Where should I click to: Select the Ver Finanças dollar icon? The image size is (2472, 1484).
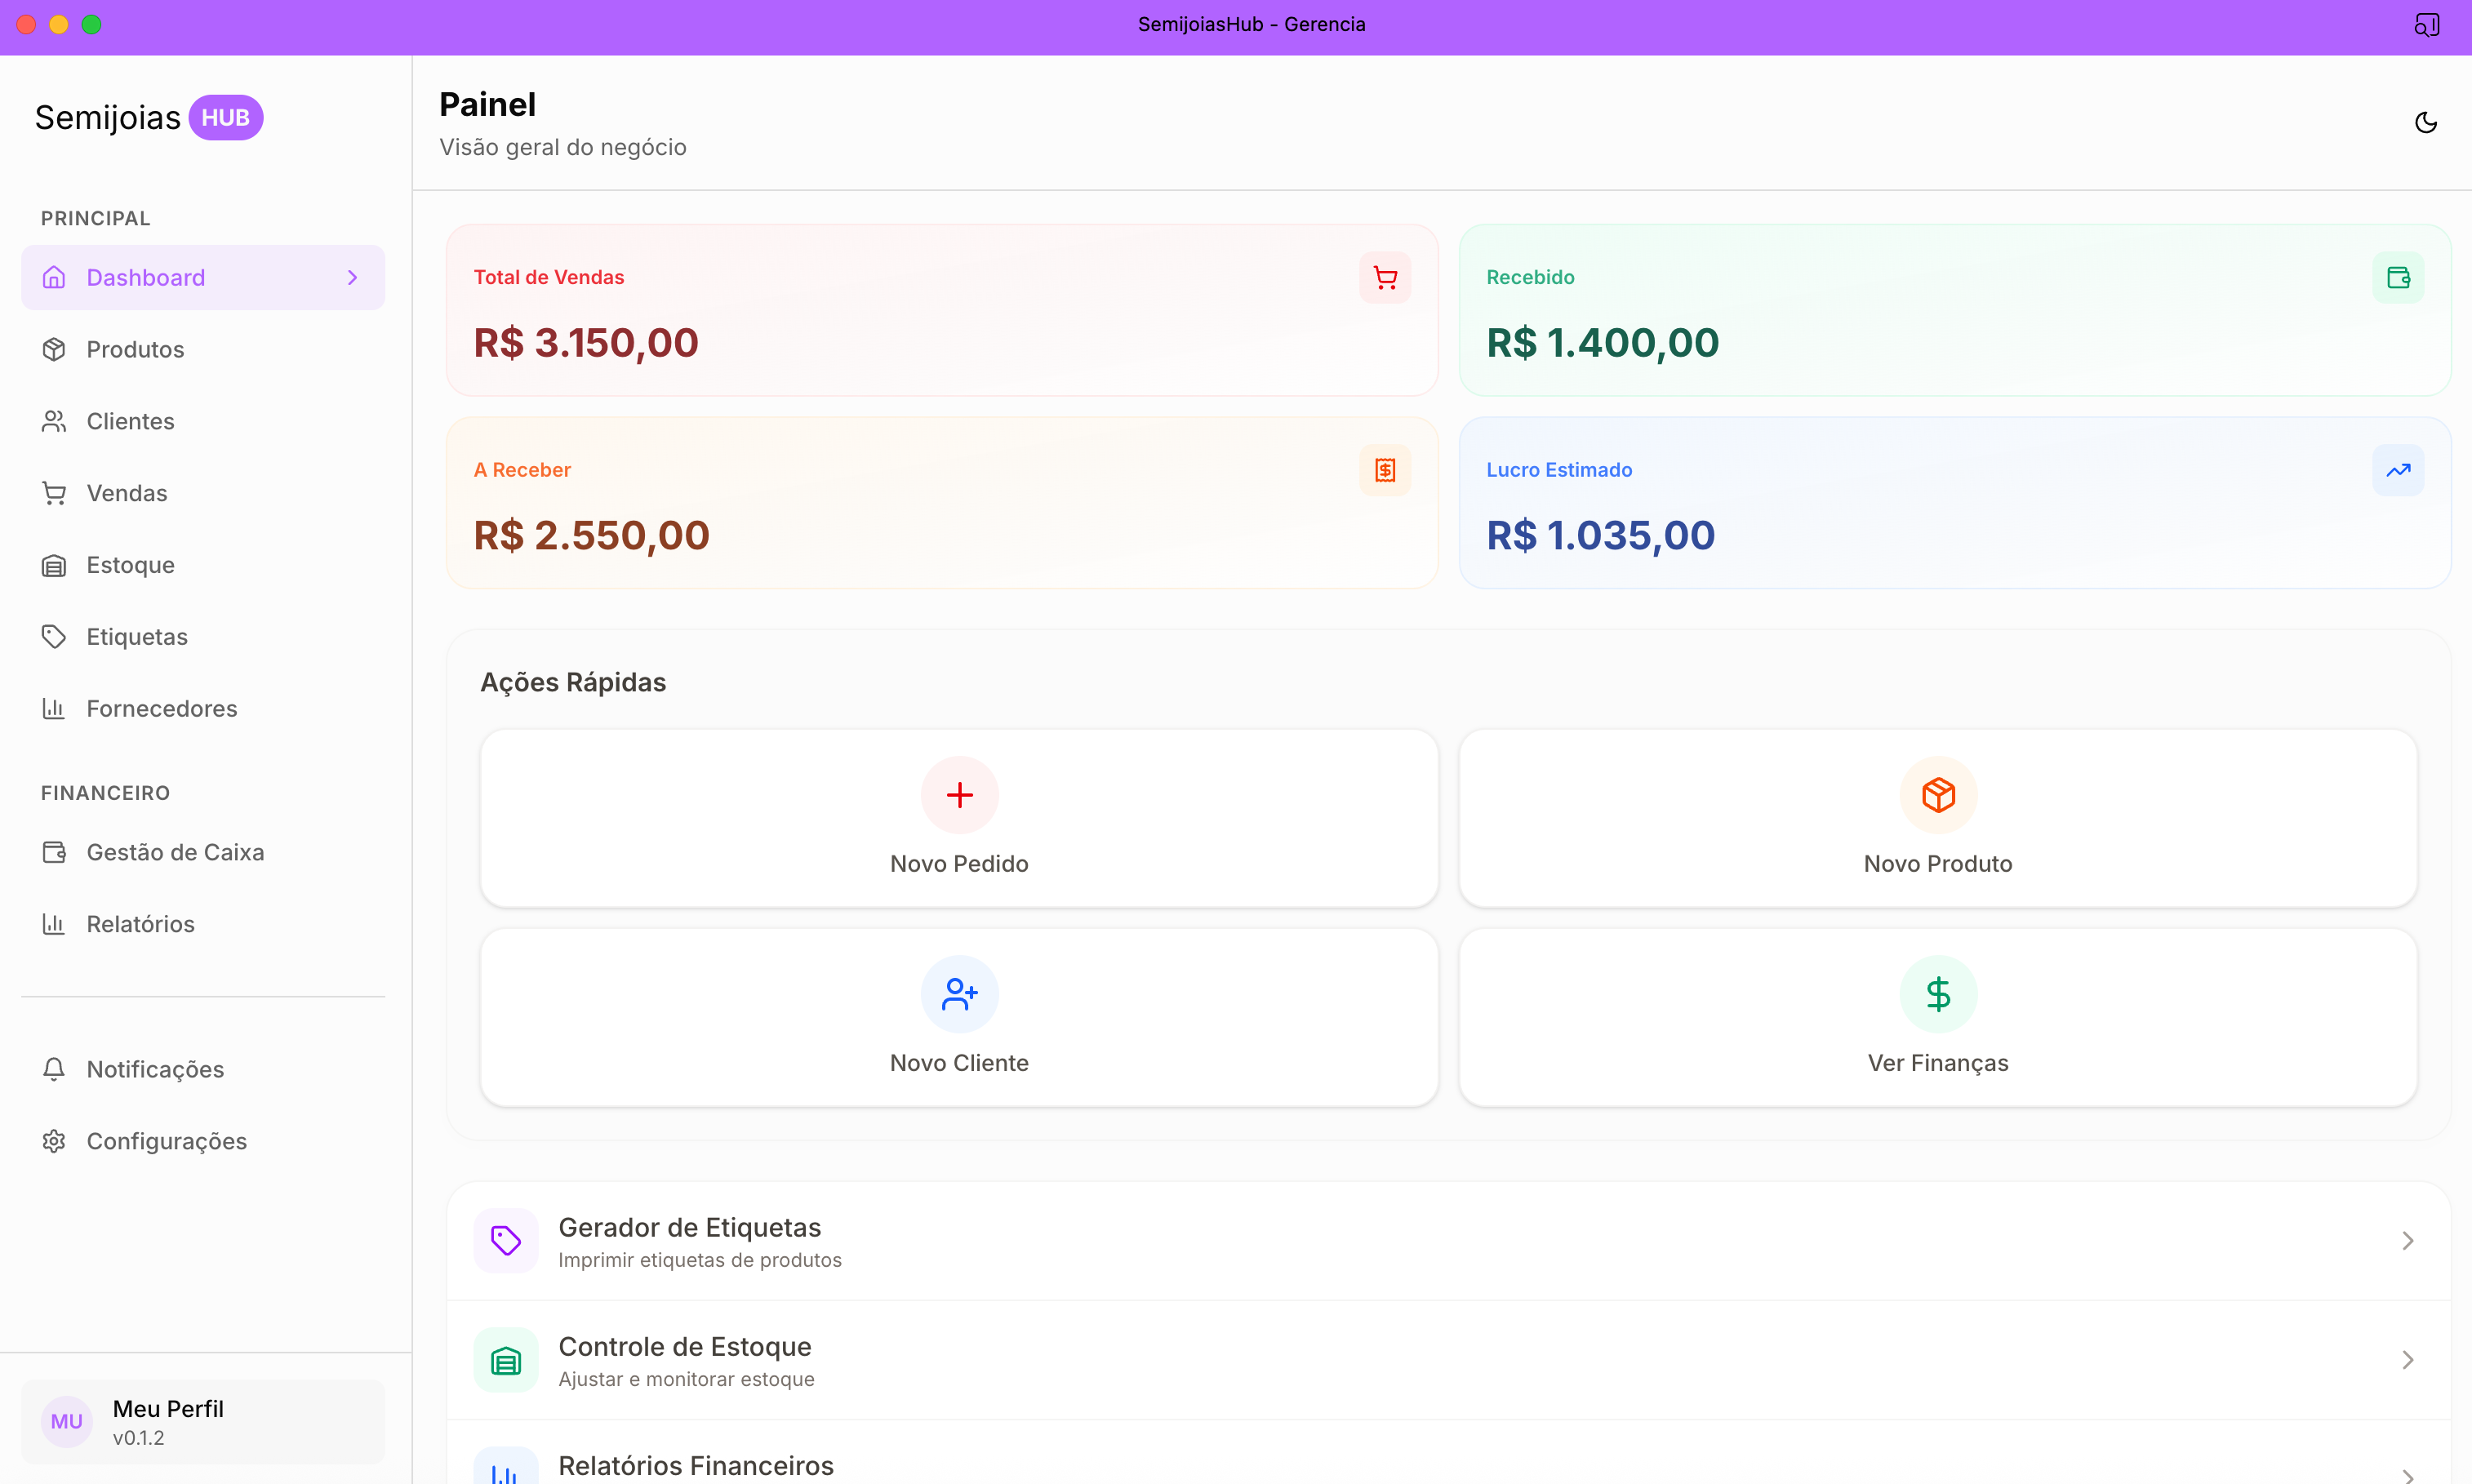(1938, 994)
